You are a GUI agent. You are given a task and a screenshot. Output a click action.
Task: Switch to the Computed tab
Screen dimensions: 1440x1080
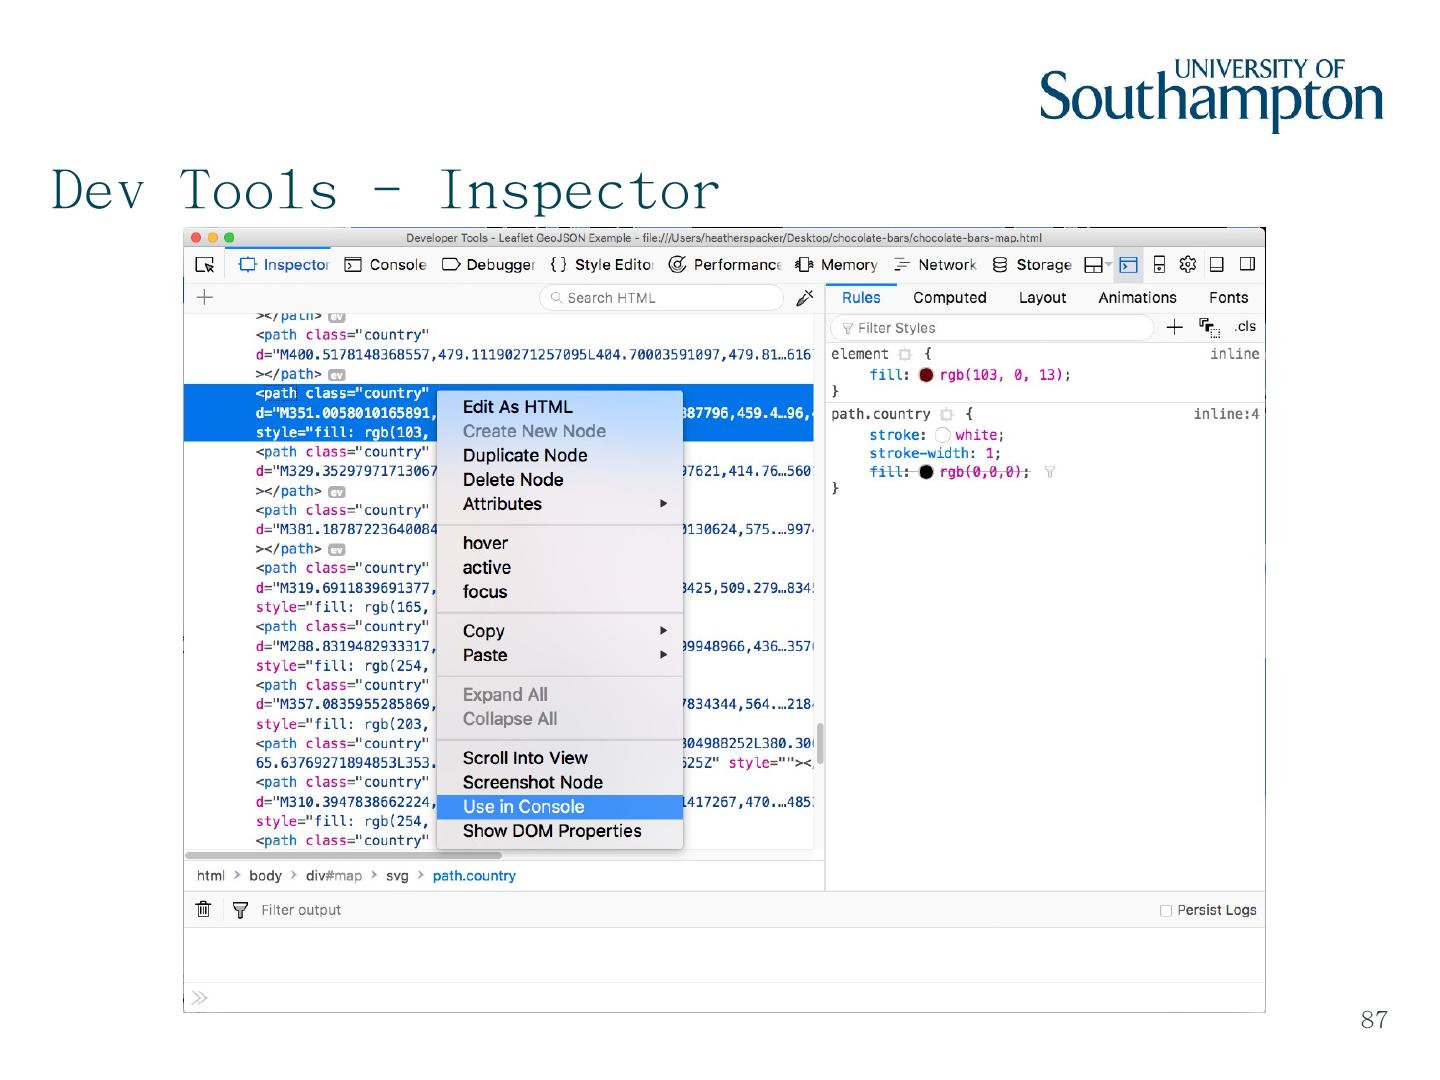click(949, 298)
